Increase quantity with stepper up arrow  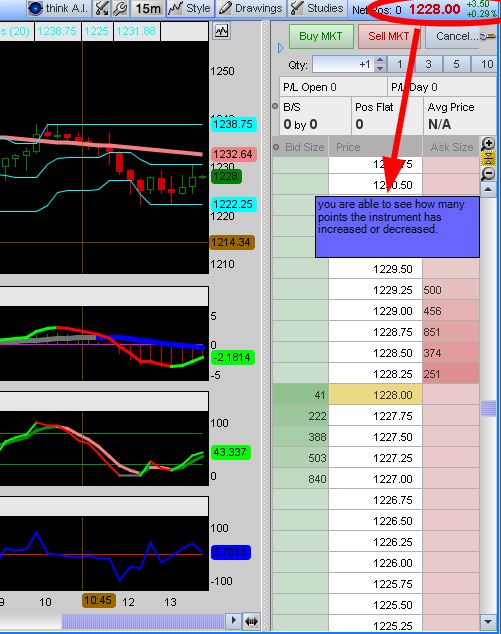pyautogui.click(x=380, y=61)
